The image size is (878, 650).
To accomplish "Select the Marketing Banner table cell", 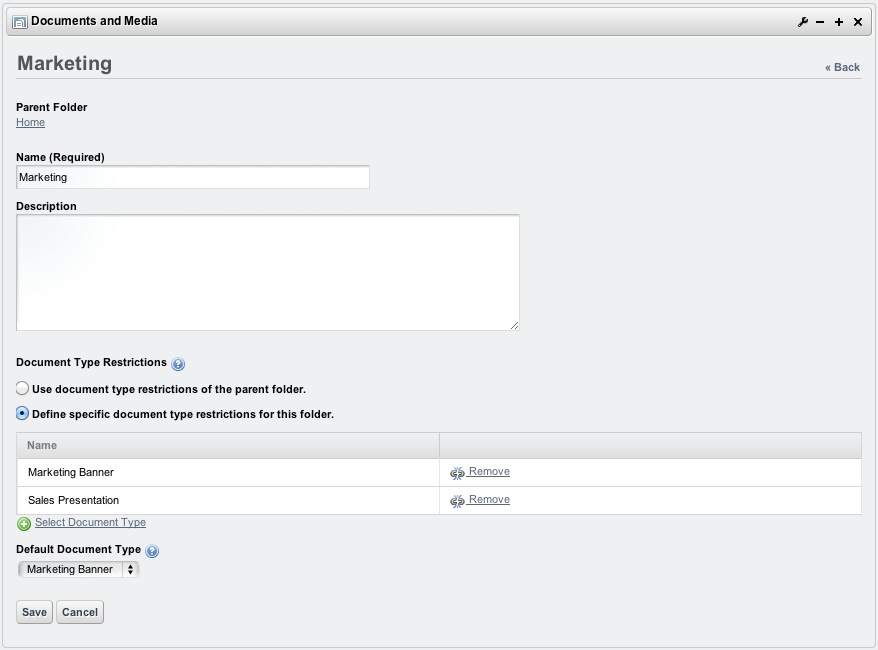I will [x=228, y=473].
